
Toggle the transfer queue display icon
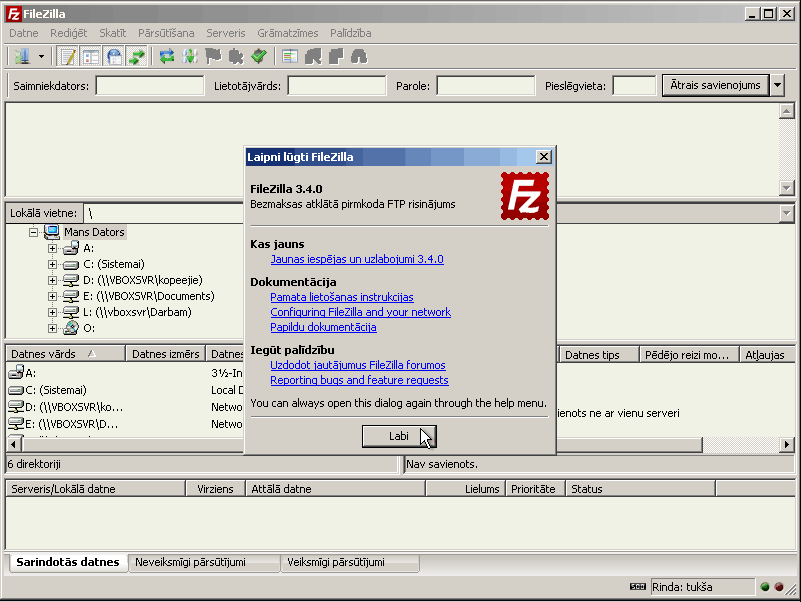(137, 56)
